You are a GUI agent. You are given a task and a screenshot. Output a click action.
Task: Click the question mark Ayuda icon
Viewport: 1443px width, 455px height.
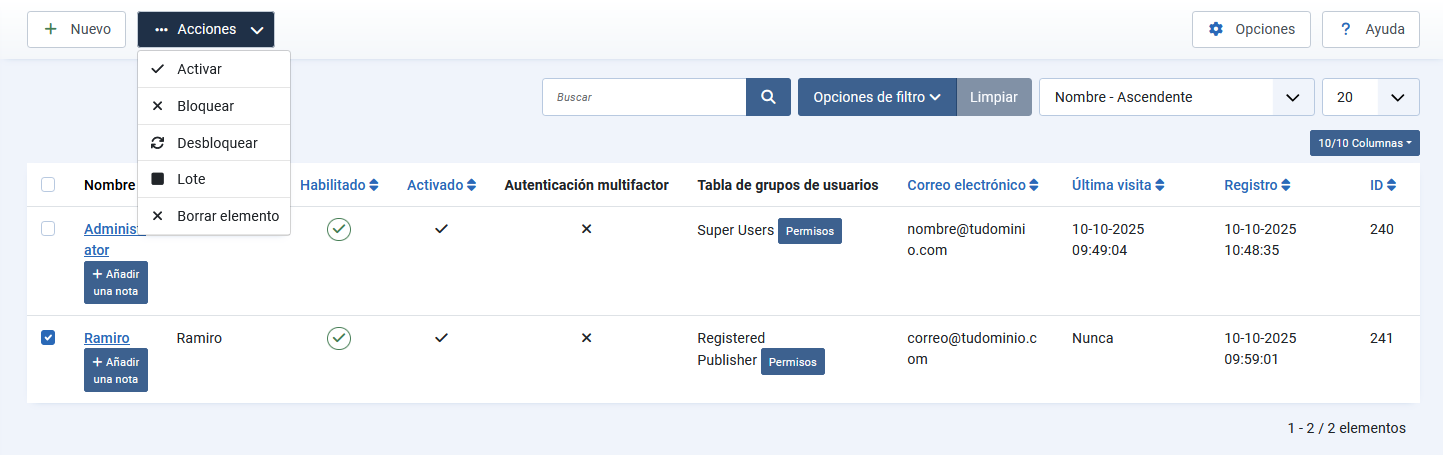click(1346, 29)
